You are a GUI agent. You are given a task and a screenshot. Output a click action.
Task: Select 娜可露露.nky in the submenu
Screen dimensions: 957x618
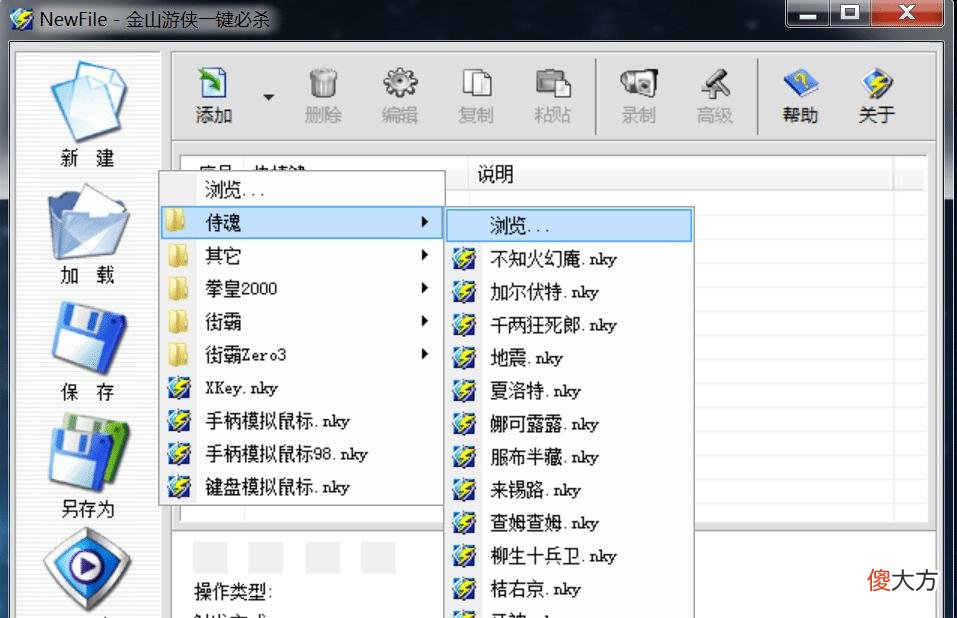coord(569,423)
